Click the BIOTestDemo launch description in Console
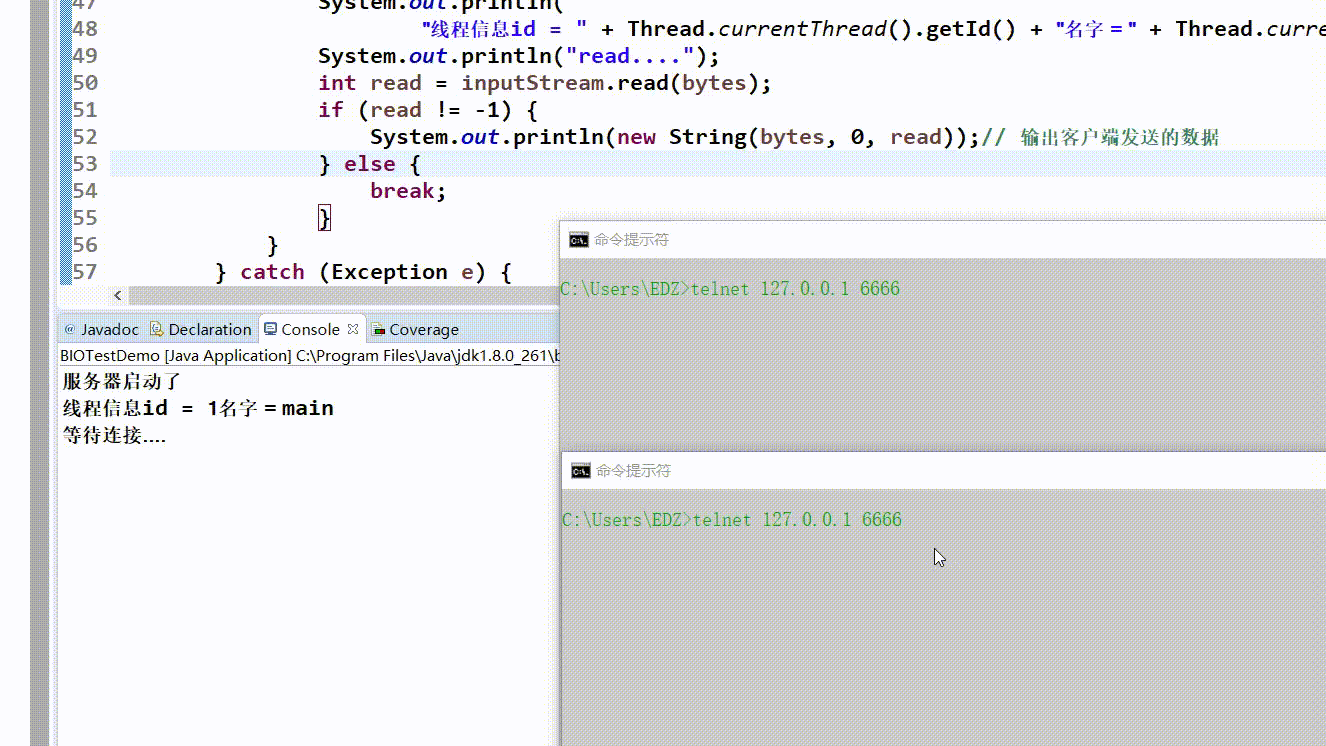This screenshot has height=746, width=1326. 309,356
